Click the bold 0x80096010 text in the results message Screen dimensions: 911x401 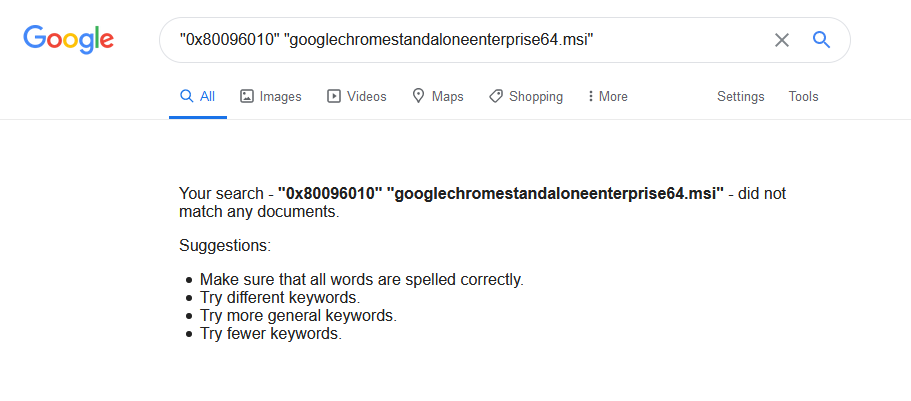click(330, 194)
